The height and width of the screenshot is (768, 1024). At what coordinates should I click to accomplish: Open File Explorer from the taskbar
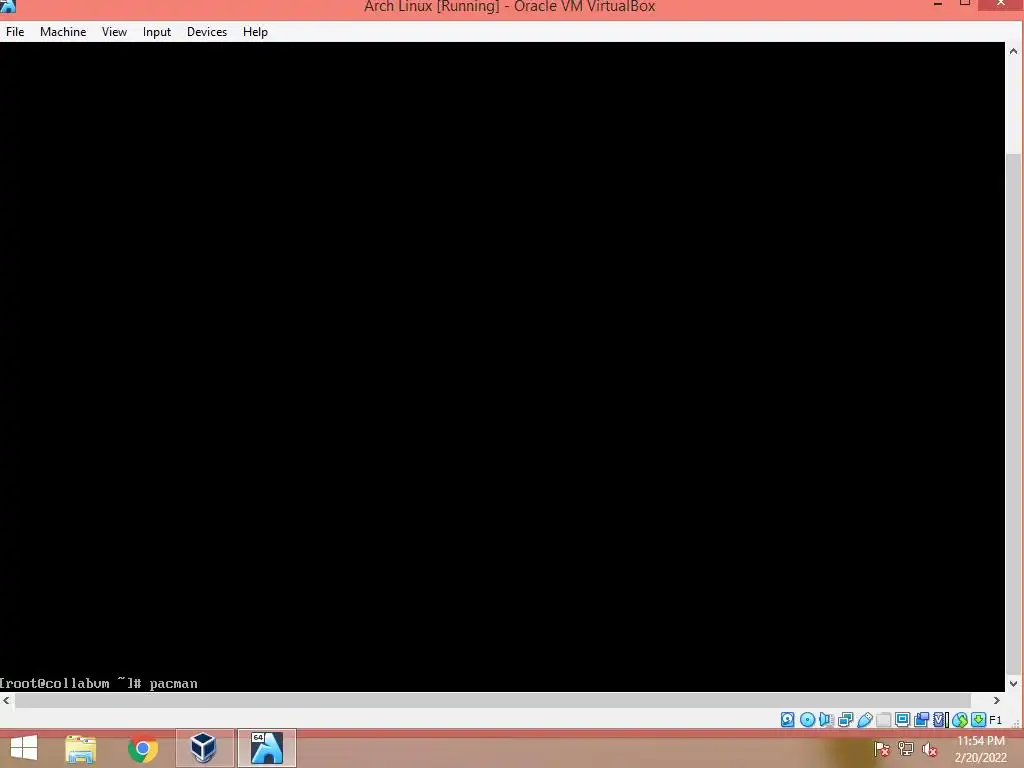coord(81,748)
